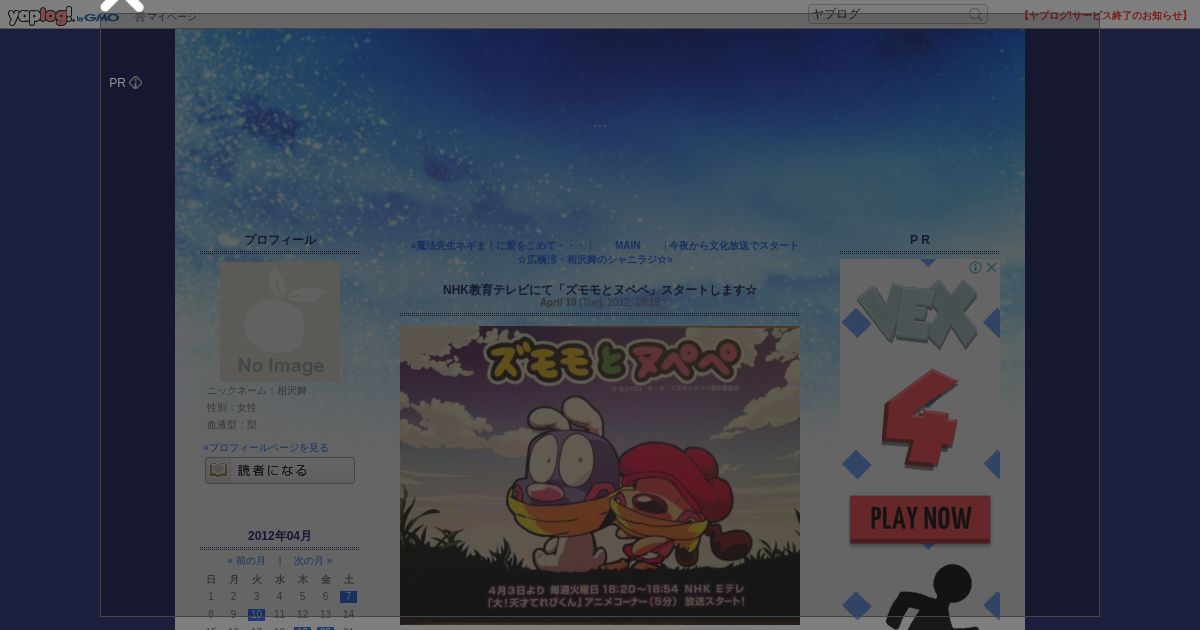Open the ズモモとヌペペ post image
The image size is (1200, 630).
[x=600, y=475]
